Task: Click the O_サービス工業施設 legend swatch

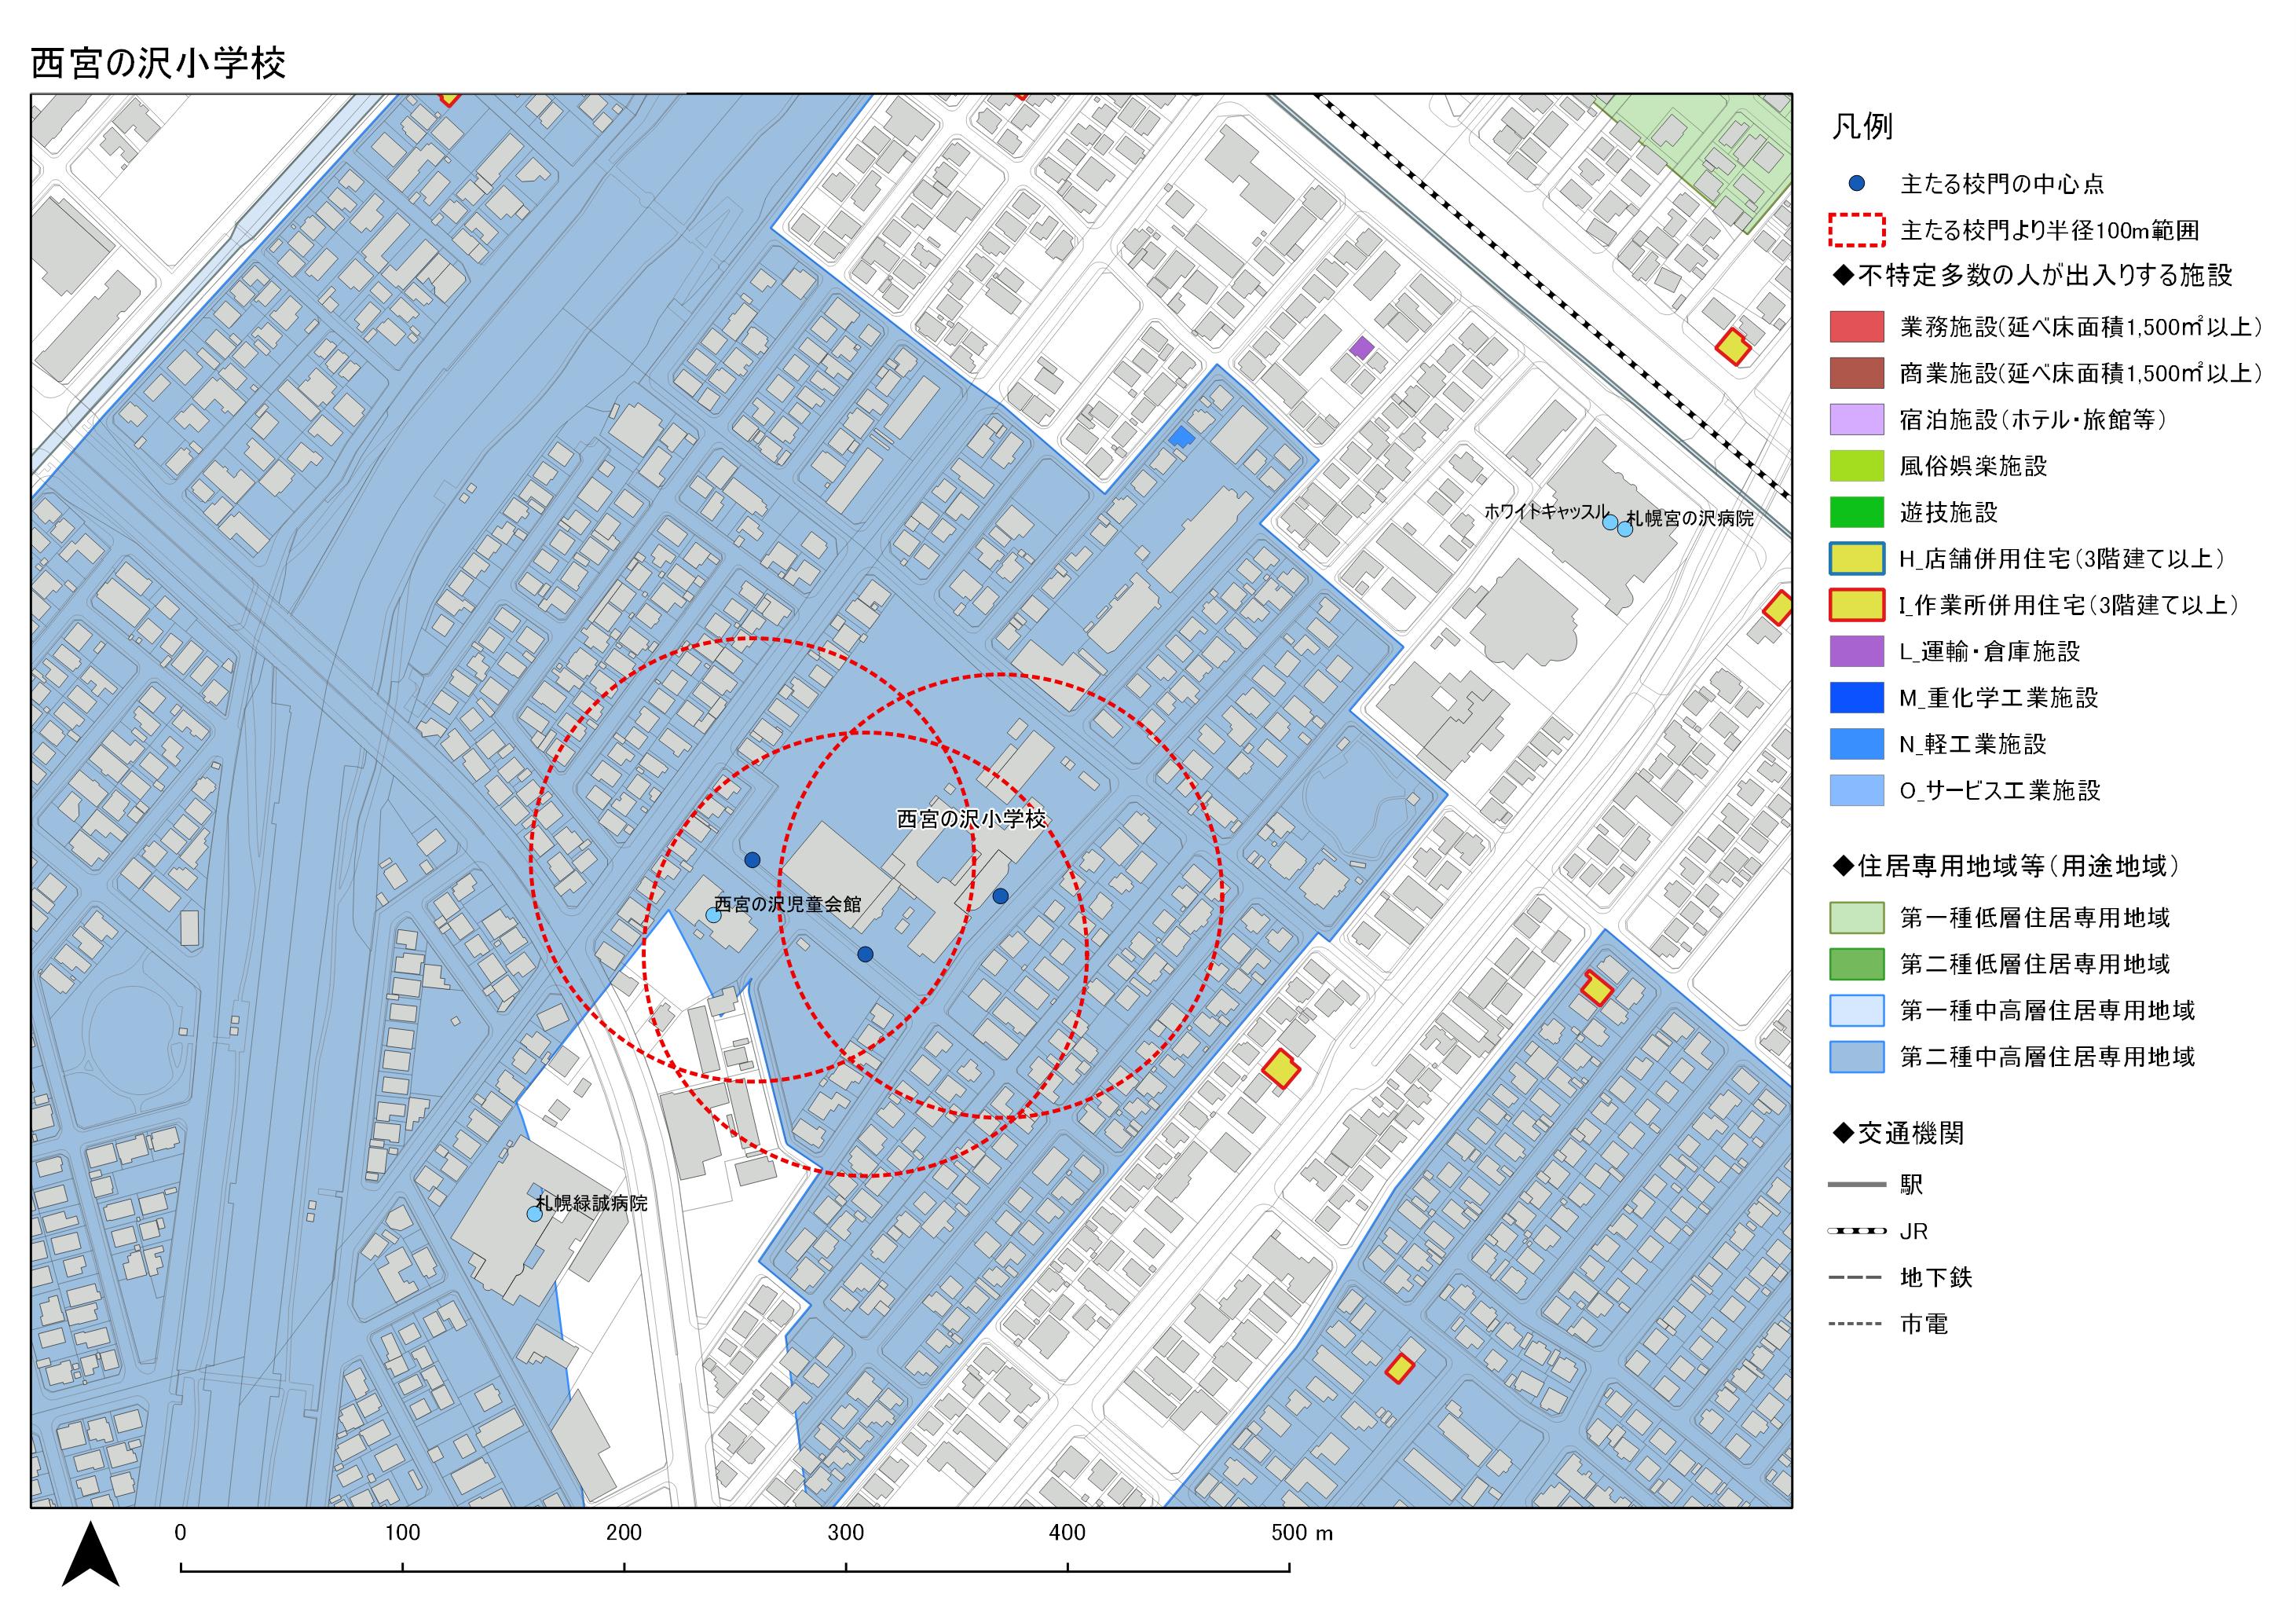Action: click(x=1857, y=790)
